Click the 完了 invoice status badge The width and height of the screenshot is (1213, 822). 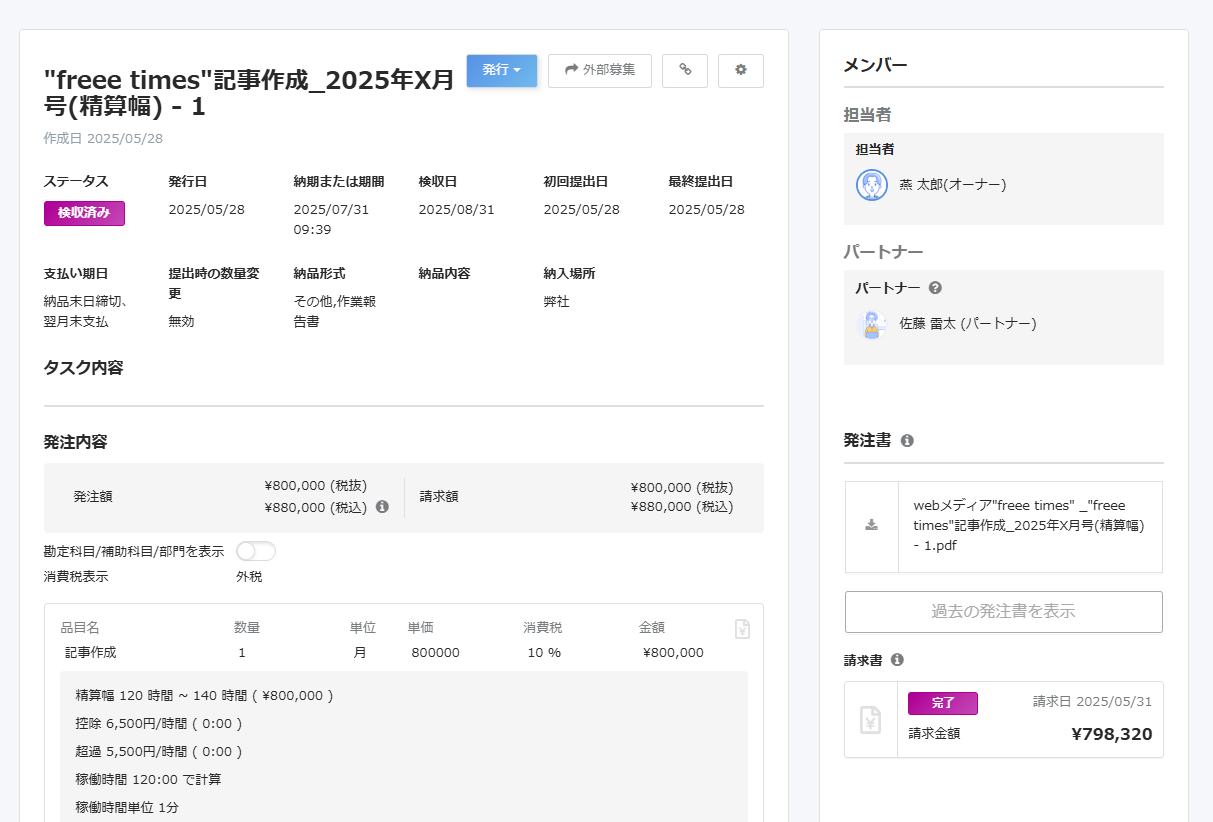943,703
